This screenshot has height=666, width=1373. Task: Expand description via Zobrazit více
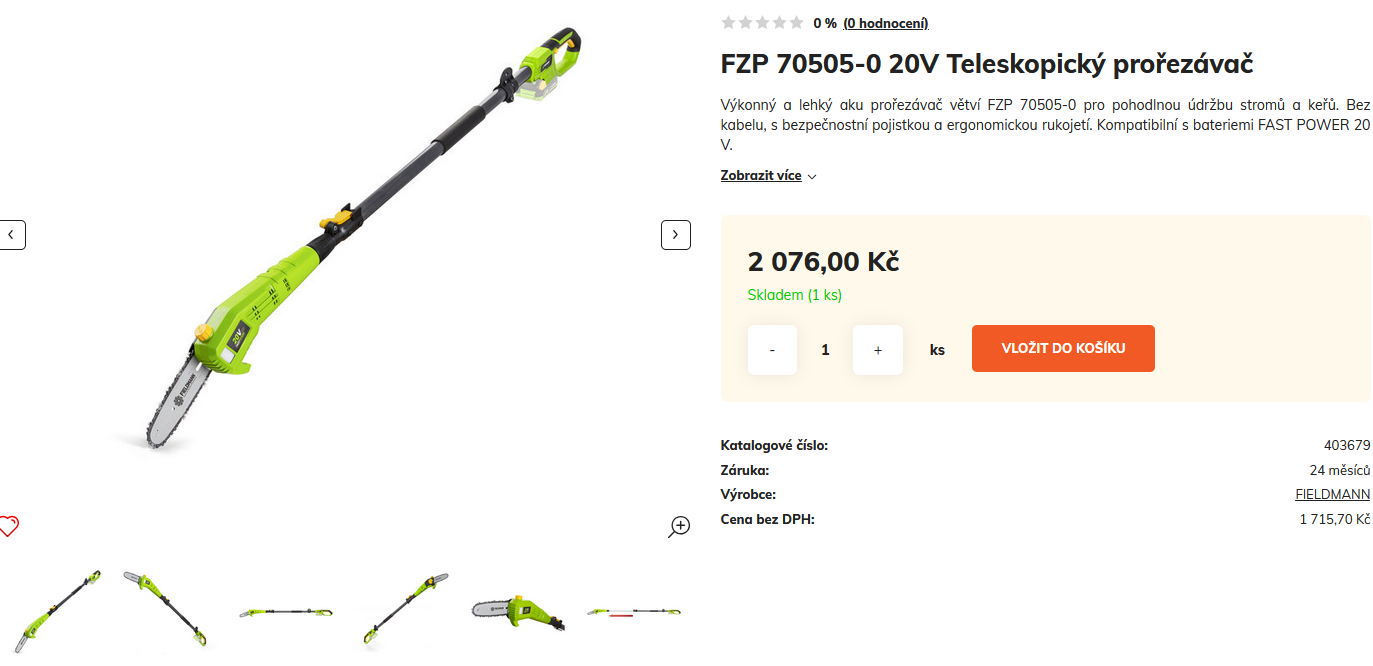click(x=761, y=176)
